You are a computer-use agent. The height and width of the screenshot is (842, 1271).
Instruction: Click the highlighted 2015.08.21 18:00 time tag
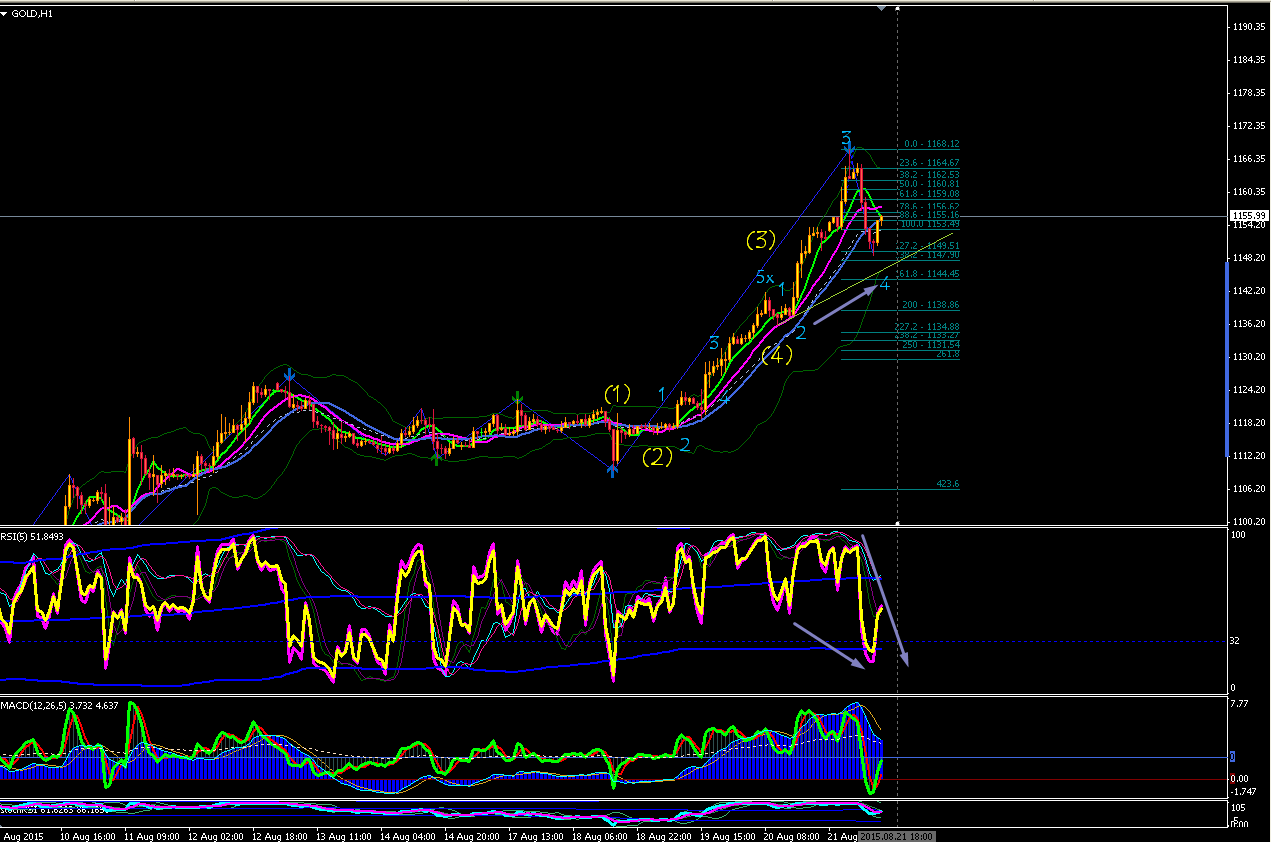[x=897, y=835]
